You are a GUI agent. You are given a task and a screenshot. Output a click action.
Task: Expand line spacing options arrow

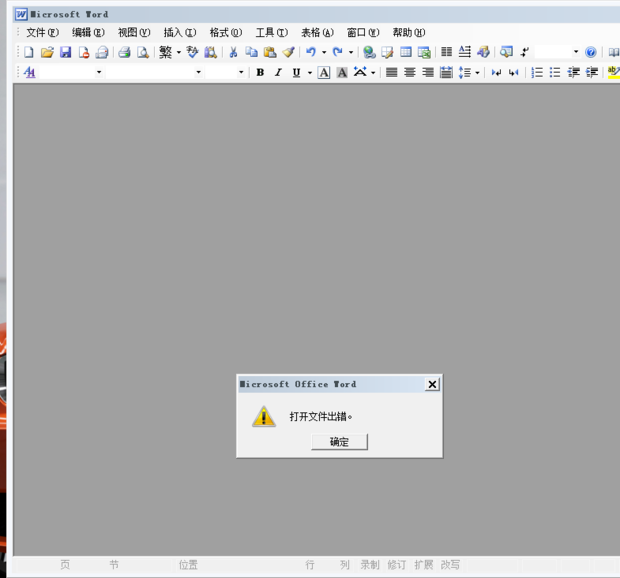click(x=477, y=72)
